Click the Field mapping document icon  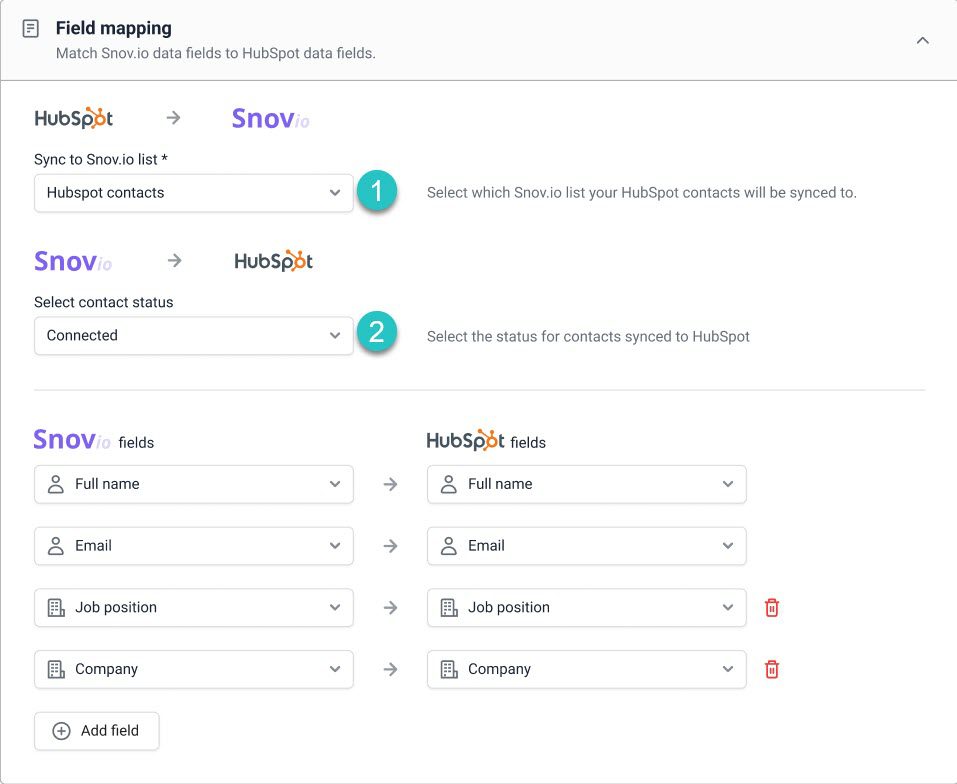point(31,28)
